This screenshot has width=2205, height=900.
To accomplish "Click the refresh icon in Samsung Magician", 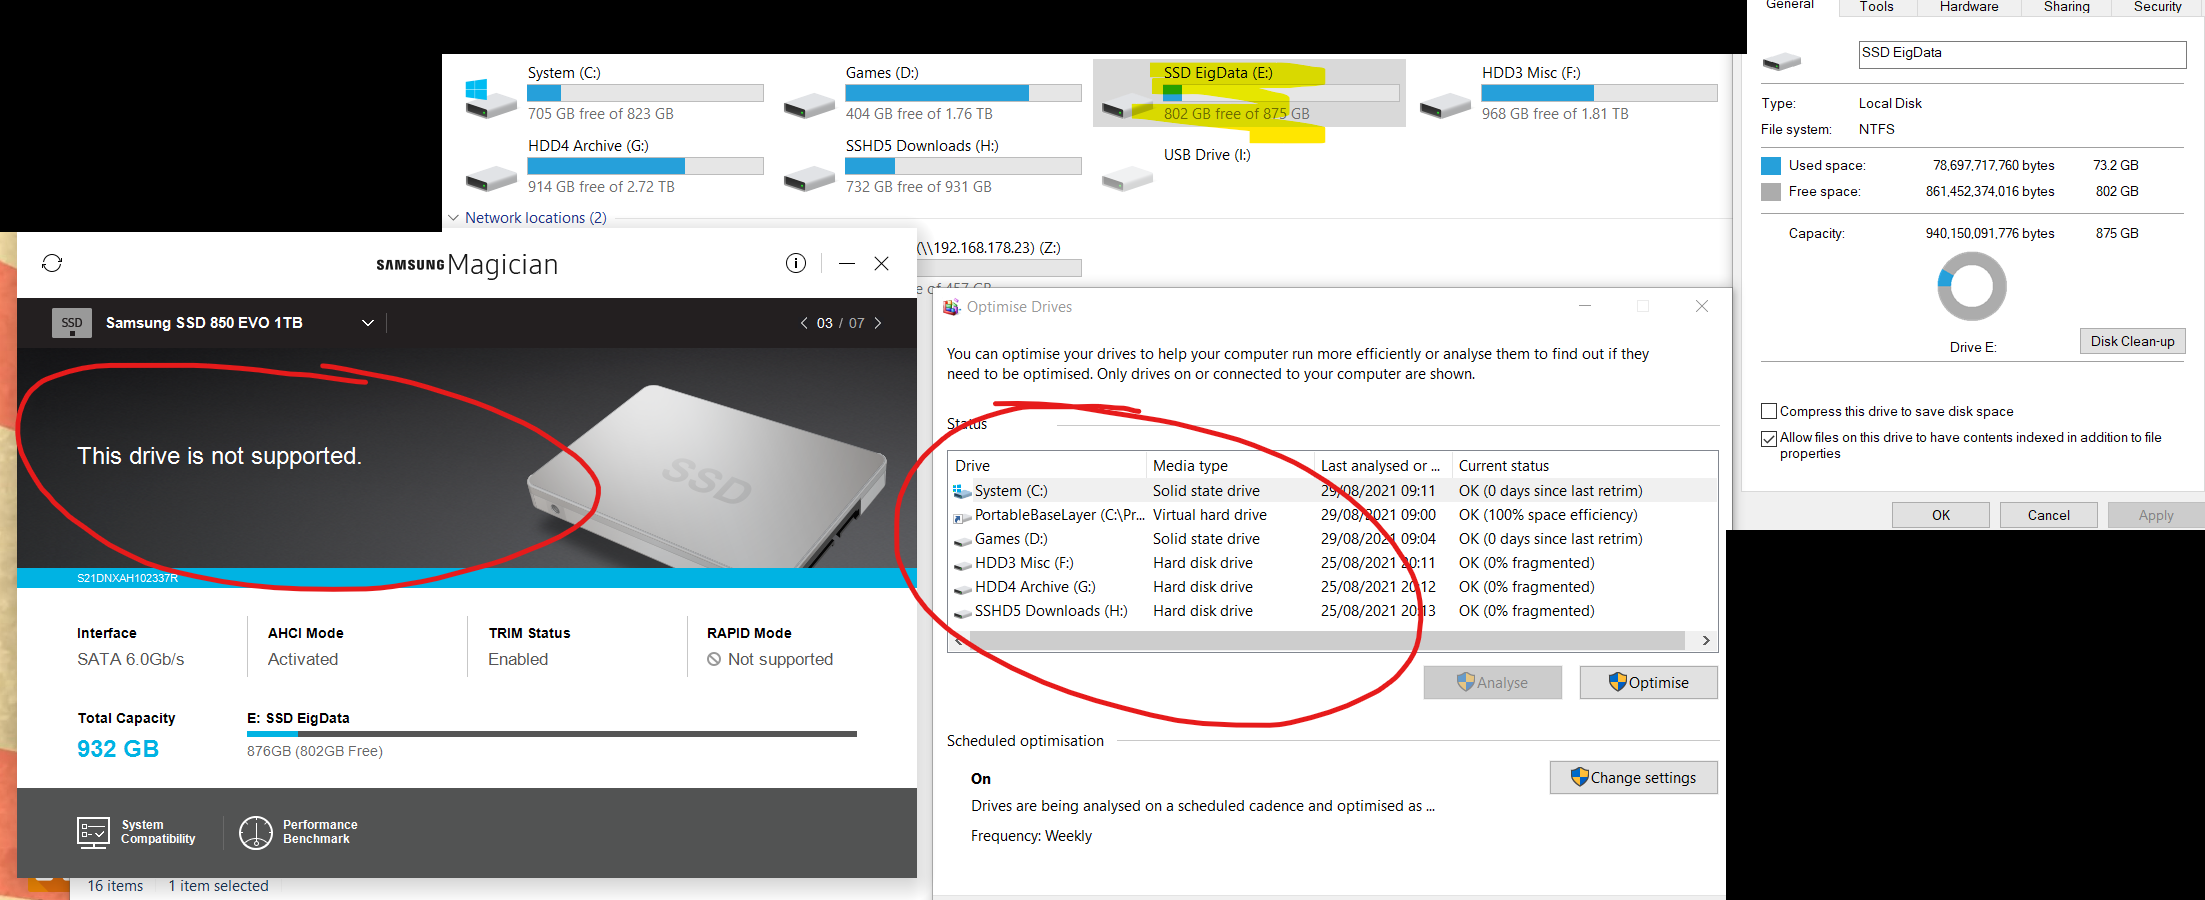I will (x=52, y=263).
